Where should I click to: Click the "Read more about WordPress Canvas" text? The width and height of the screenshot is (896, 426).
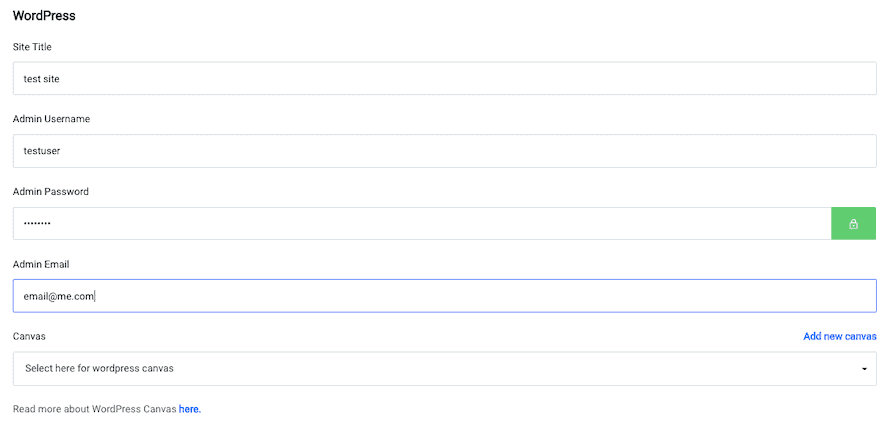94,409
